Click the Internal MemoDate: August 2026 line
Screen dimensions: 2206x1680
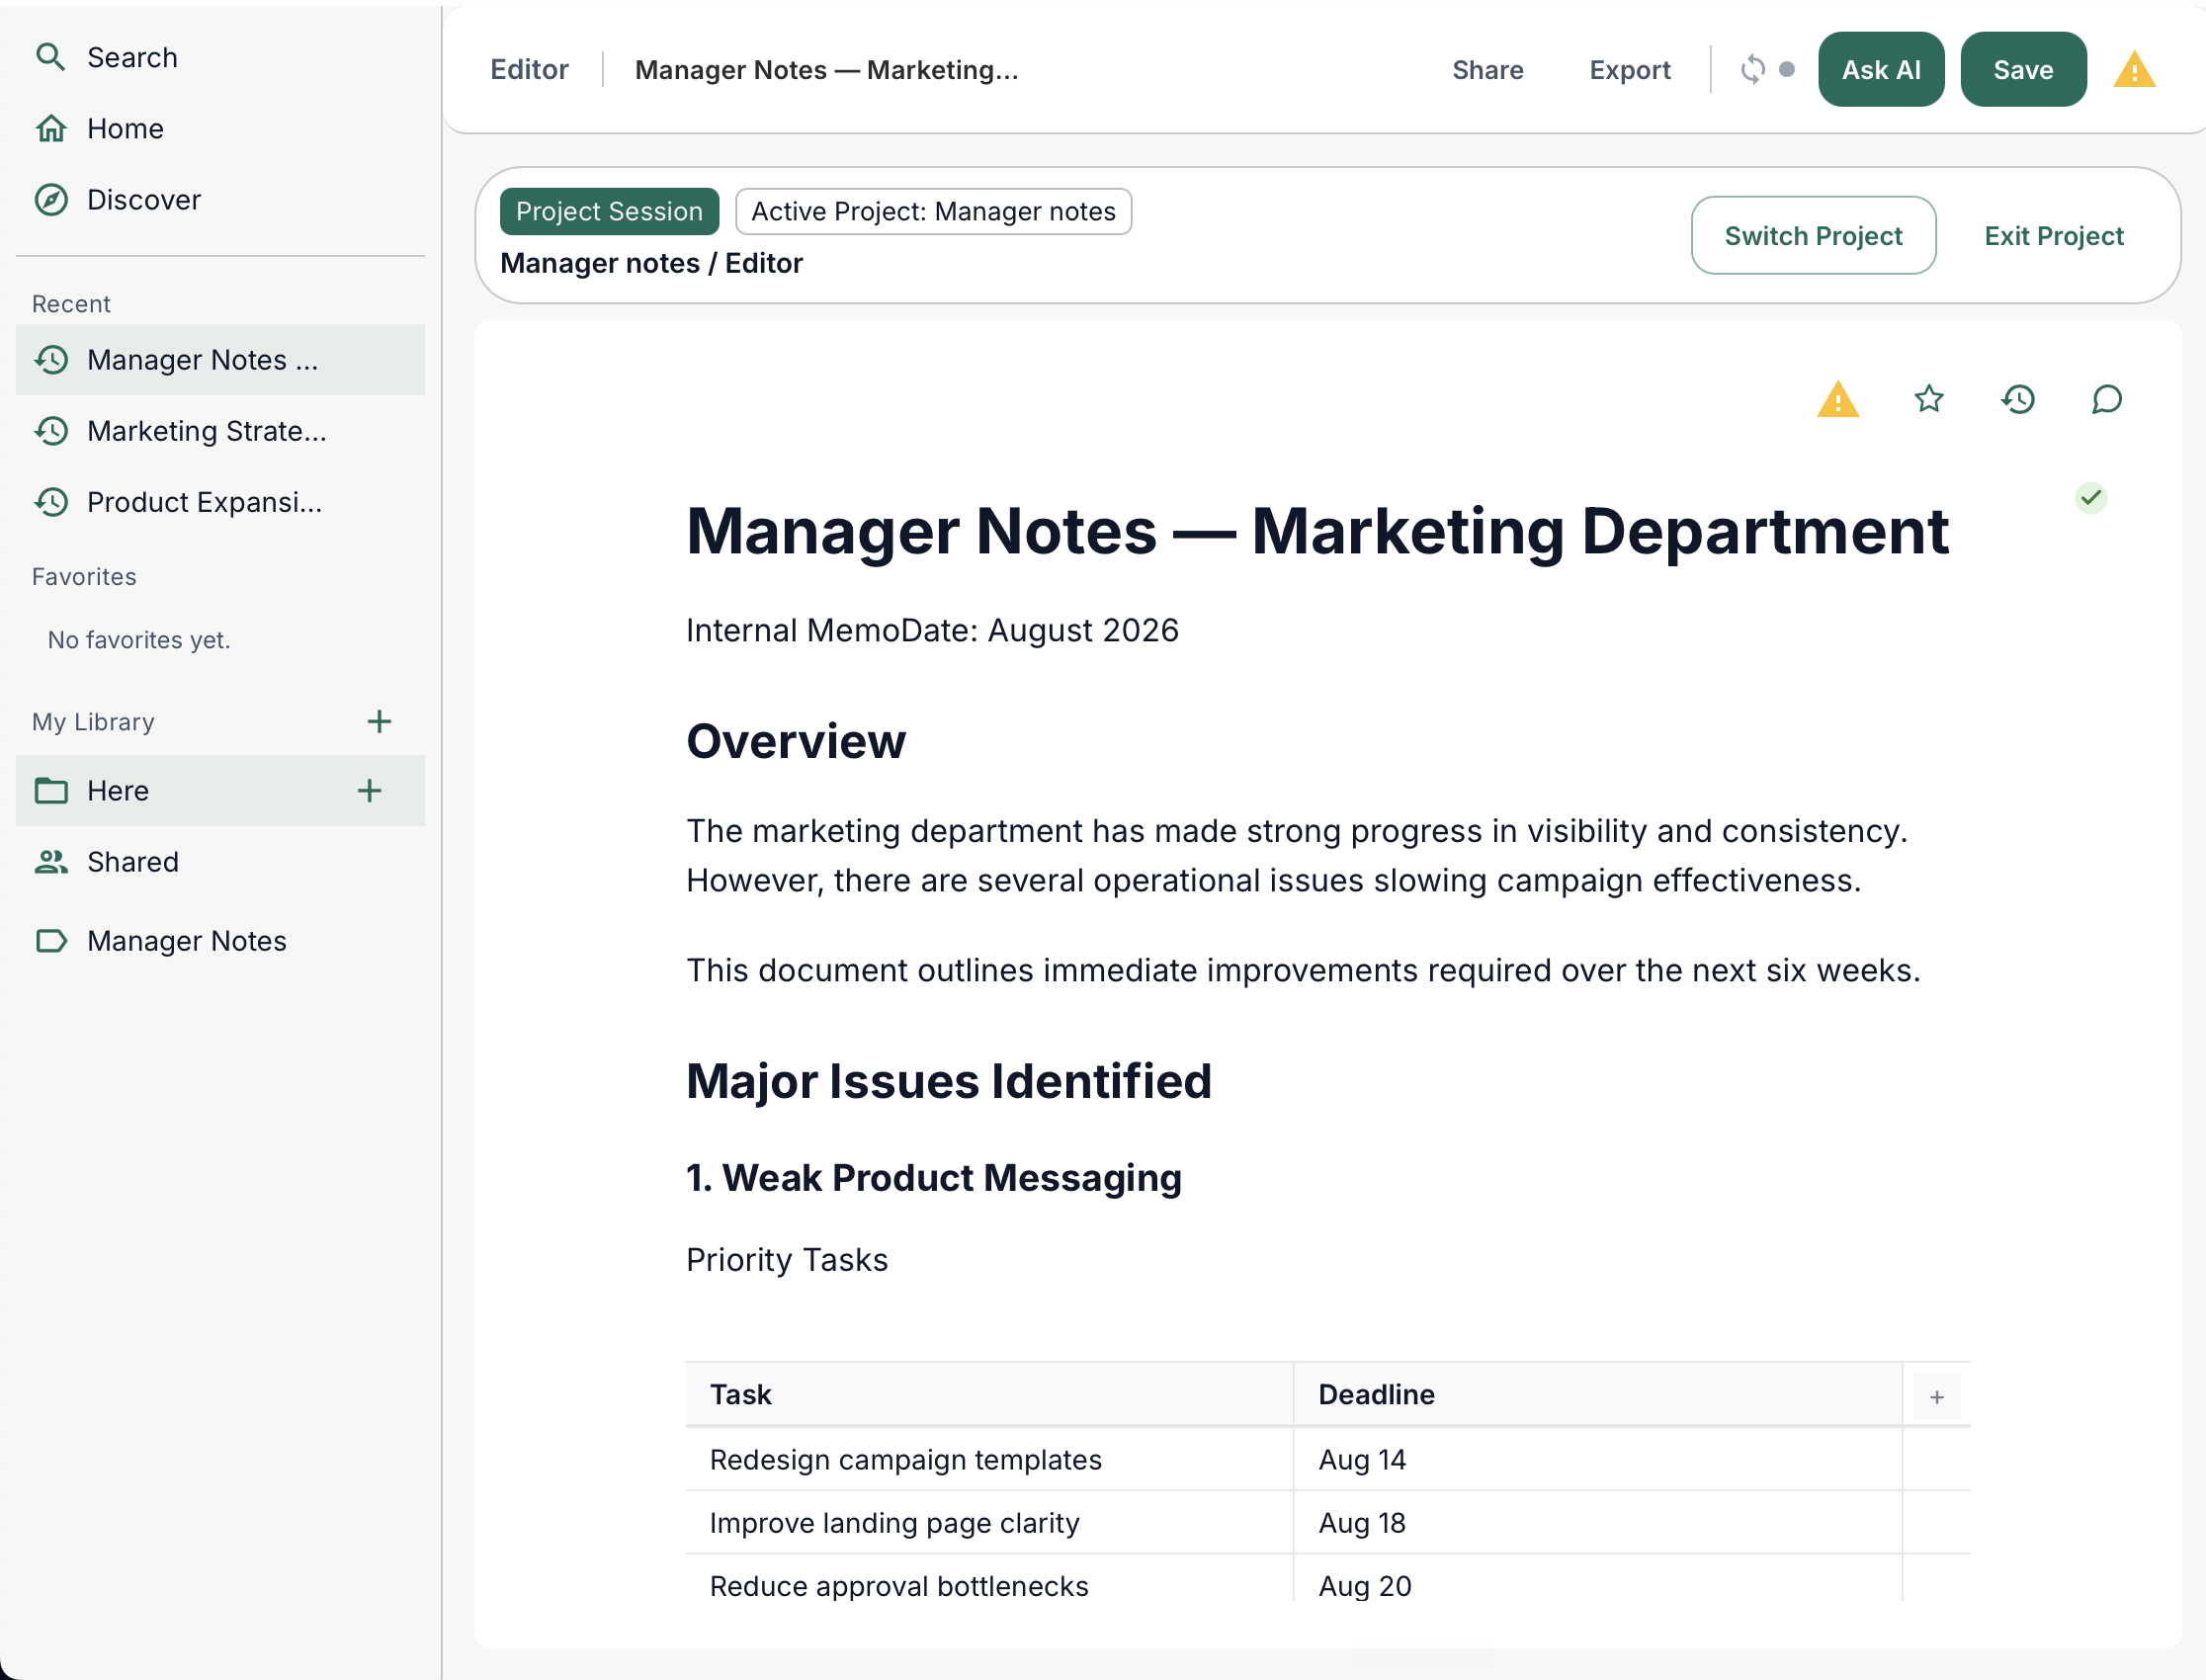click(931, 630)
